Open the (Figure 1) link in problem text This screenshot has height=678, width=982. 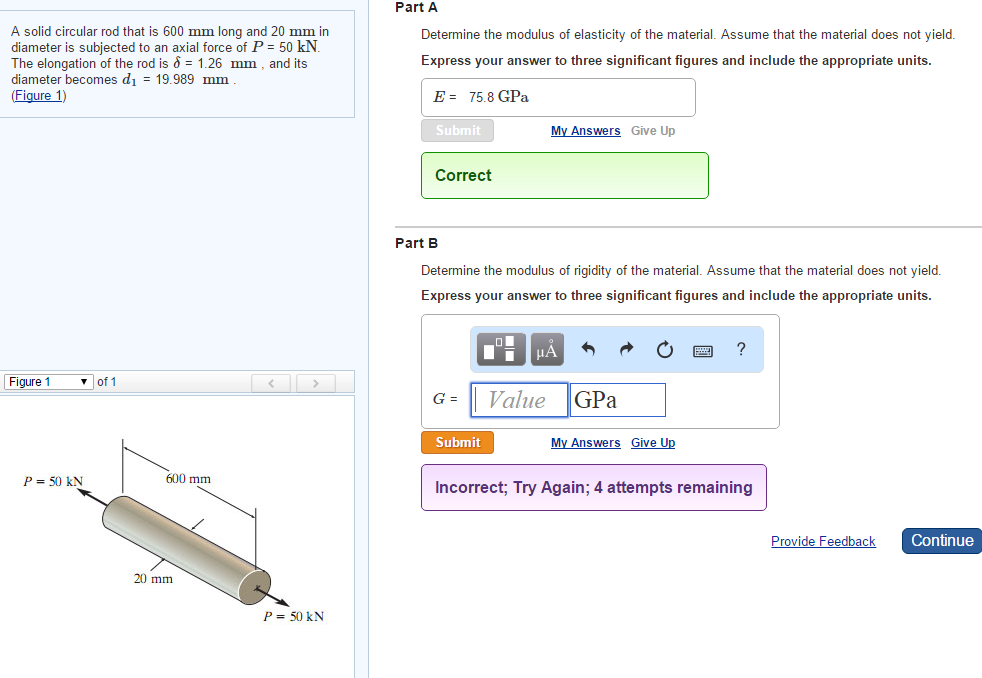[x=38, y=96]
